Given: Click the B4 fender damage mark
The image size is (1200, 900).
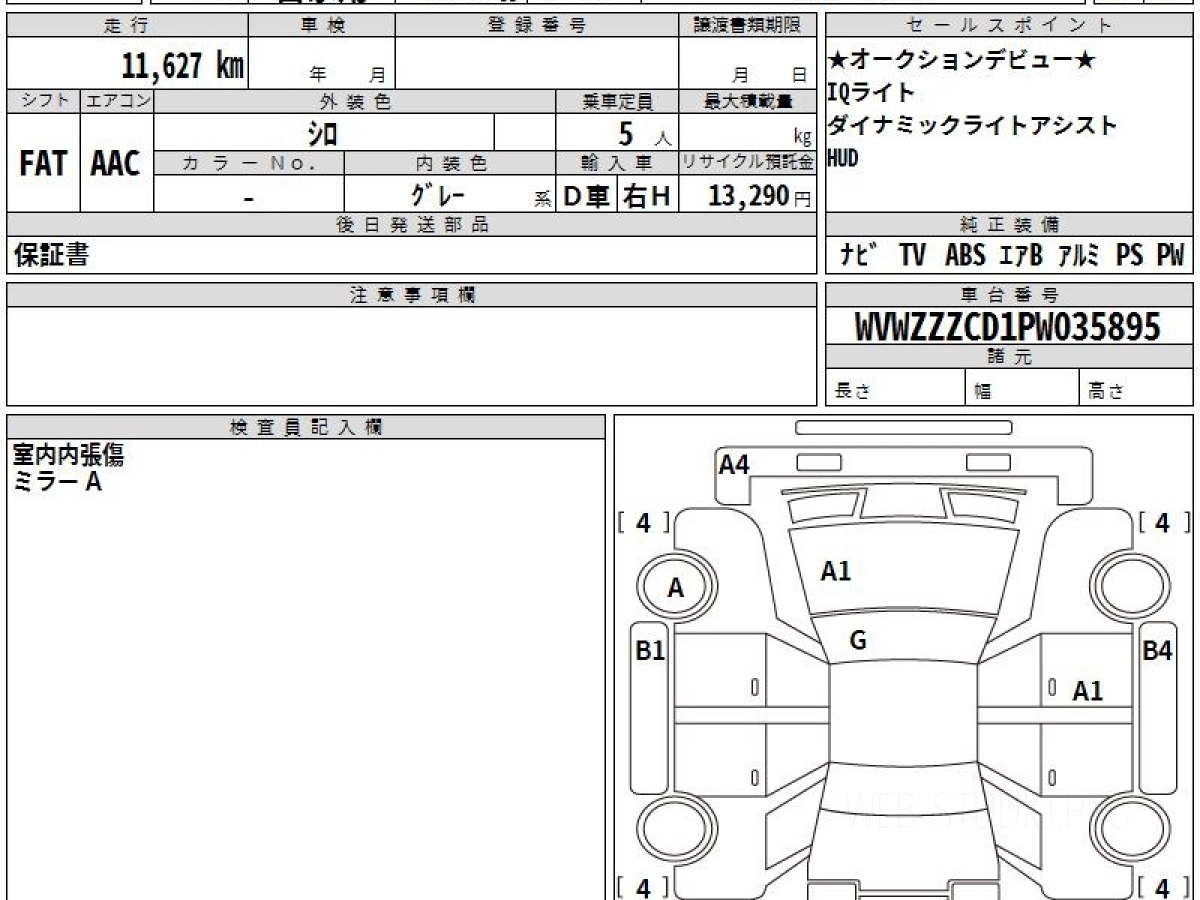Looking at the screenshot, I should (x=1157, y=651).
